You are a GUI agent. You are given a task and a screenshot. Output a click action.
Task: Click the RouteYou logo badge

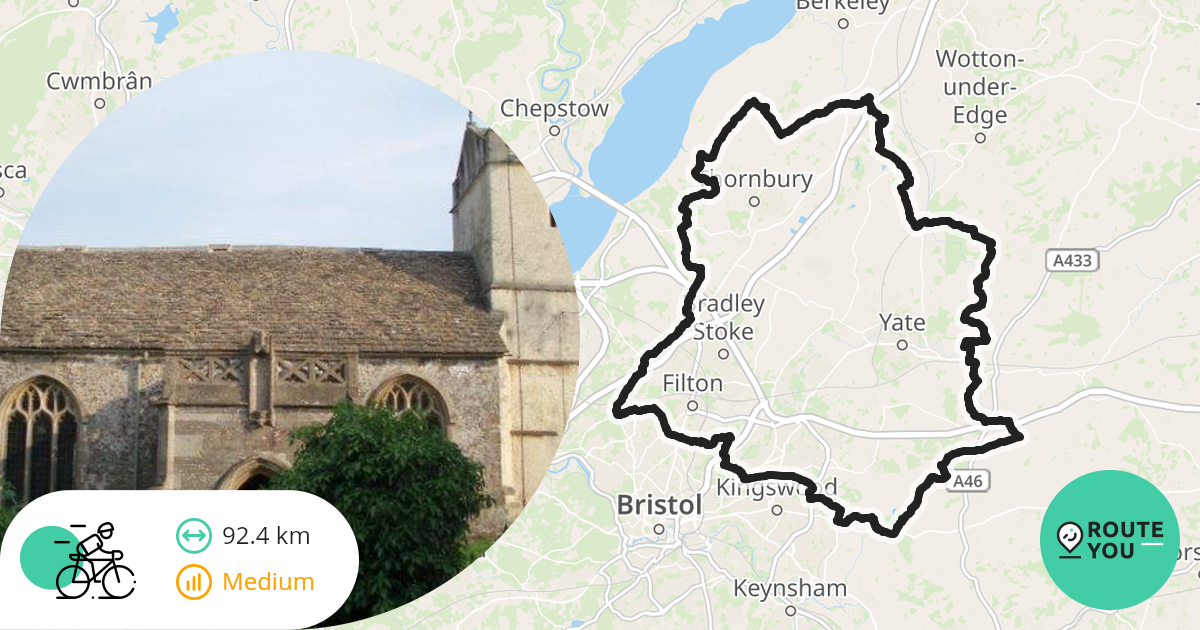[1110, 540]
